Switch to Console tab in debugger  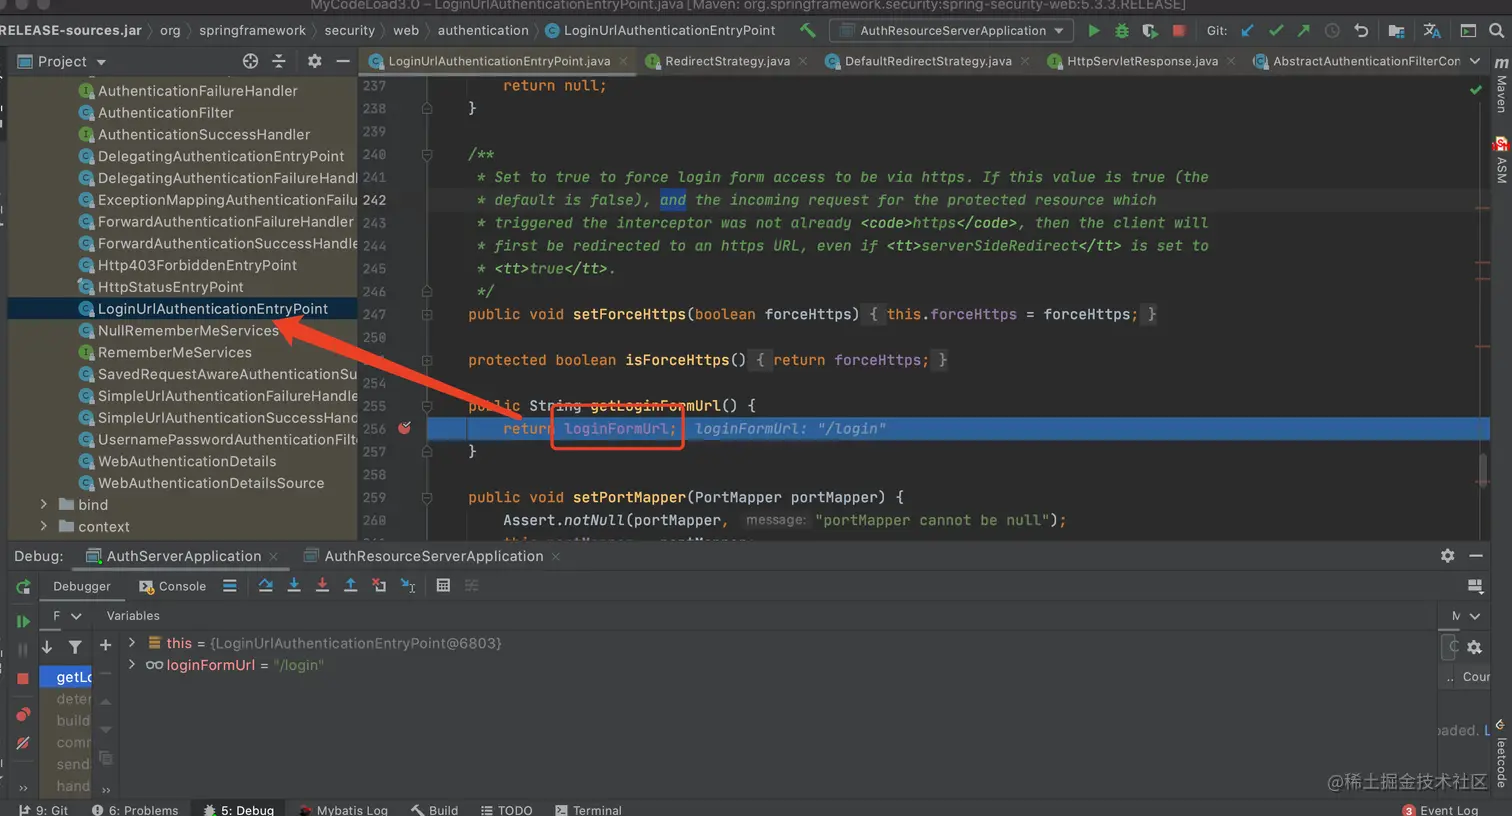point(173,586)
